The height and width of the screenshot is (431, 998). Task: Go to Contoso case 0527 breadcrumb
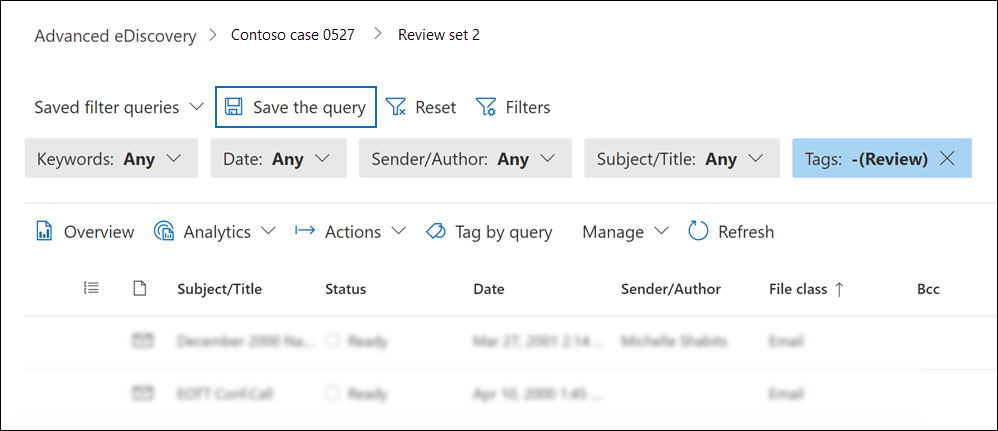coord(293,34)
